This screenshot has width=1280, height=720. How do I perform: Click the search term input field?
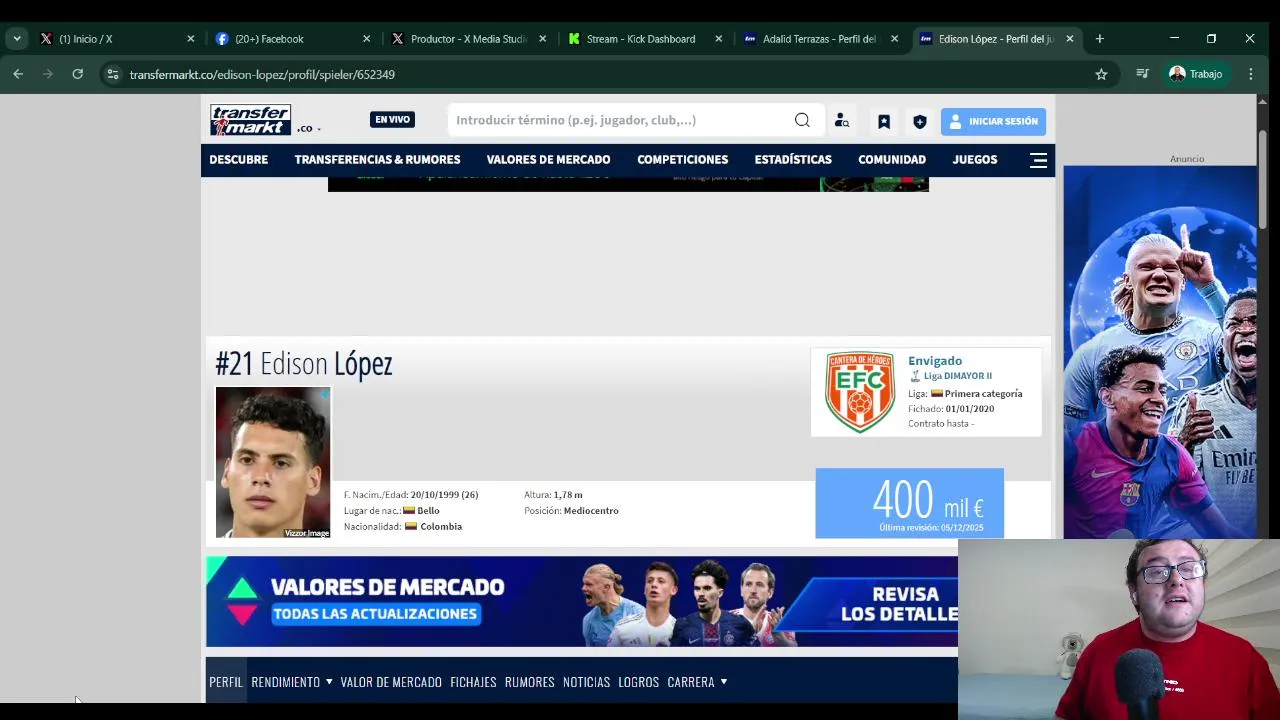620,120
